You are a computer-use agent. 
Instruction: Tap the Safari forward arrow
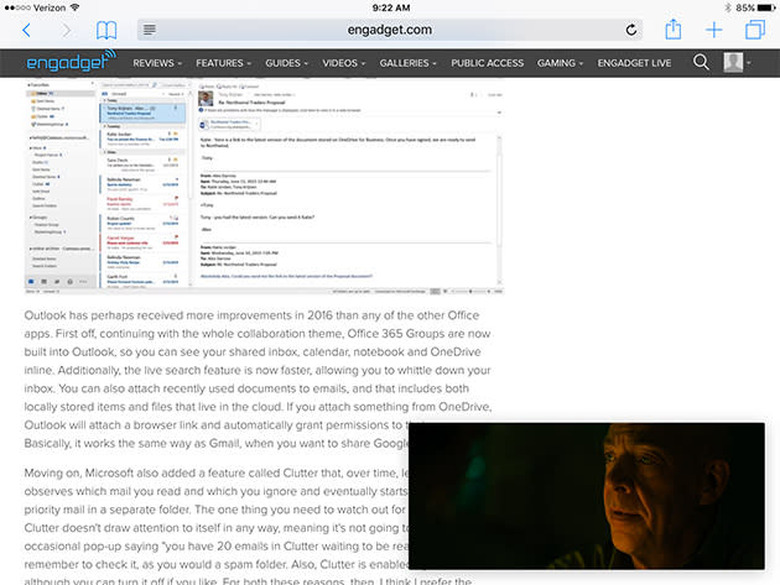click(x=67, y=30)
